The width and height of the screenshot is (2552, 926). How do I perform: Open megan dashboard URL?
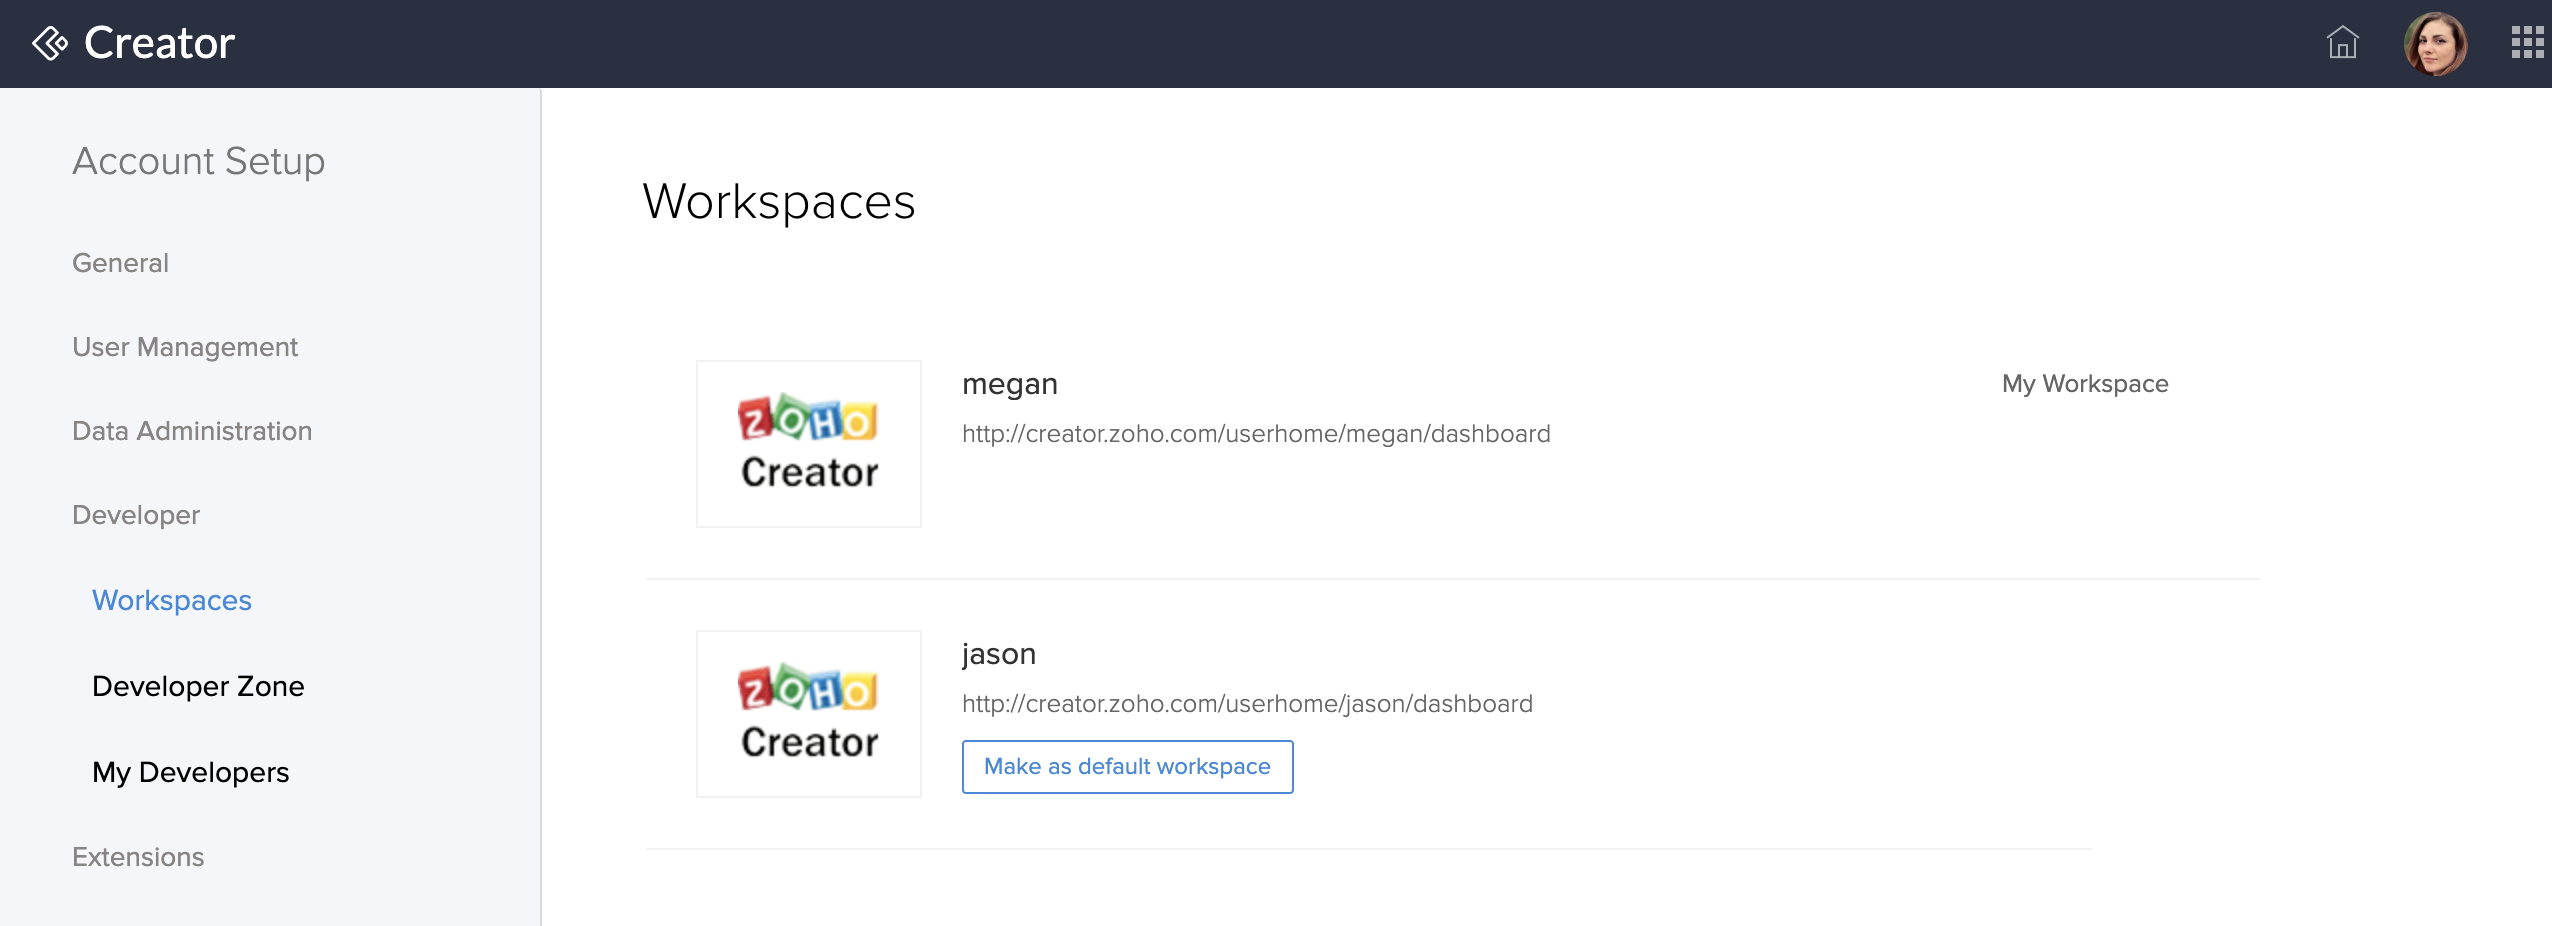coord(1256,434)
